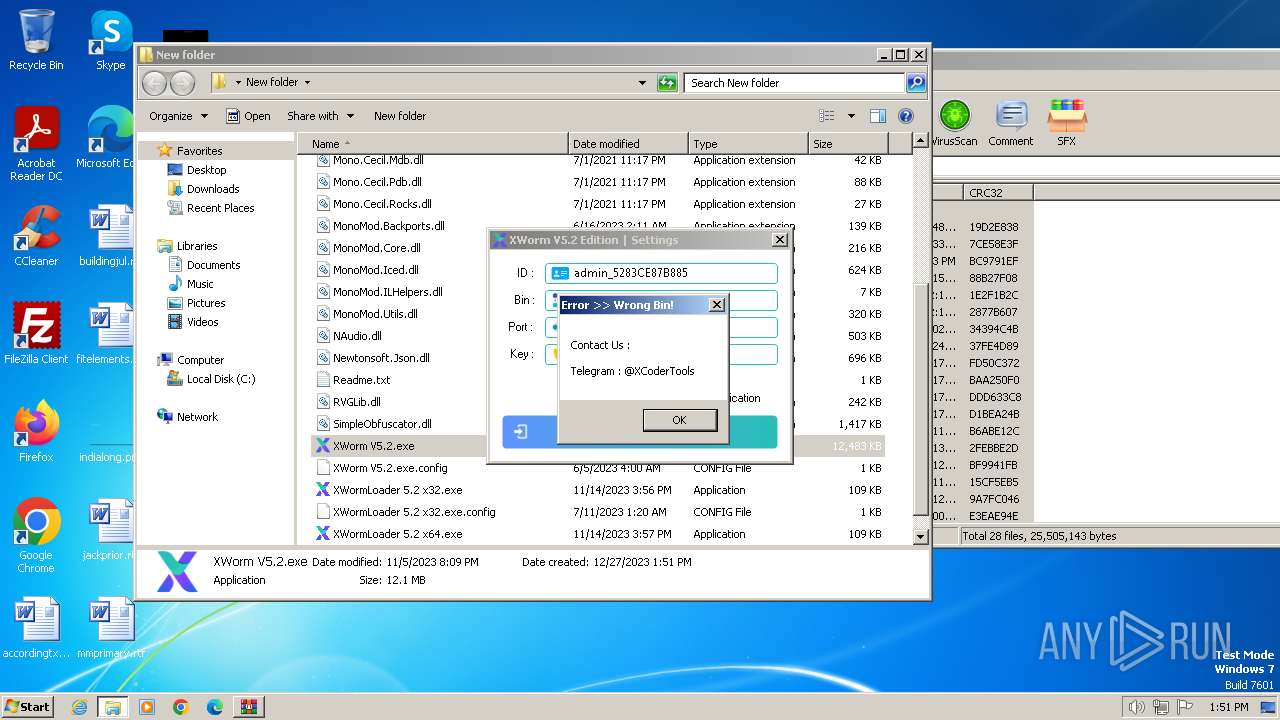Select Libraries in navigation pane
1280x720 pixels.
pos(197,246)
